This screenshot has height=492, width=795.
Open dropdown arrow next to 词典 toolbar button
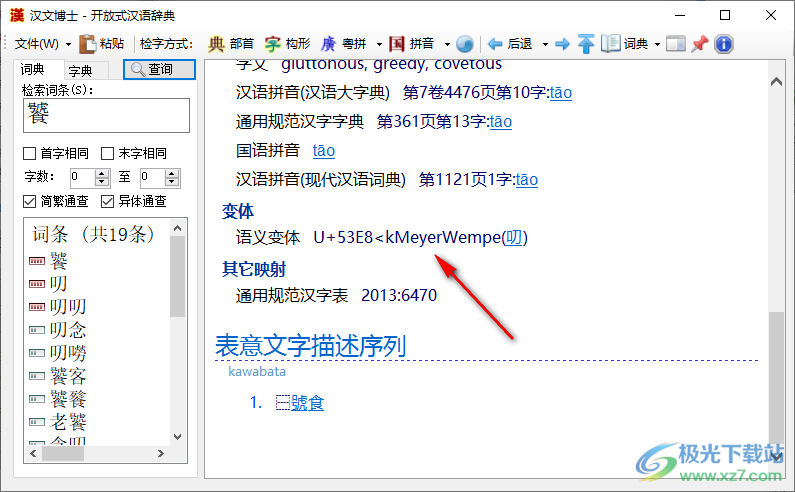[658, 45]
